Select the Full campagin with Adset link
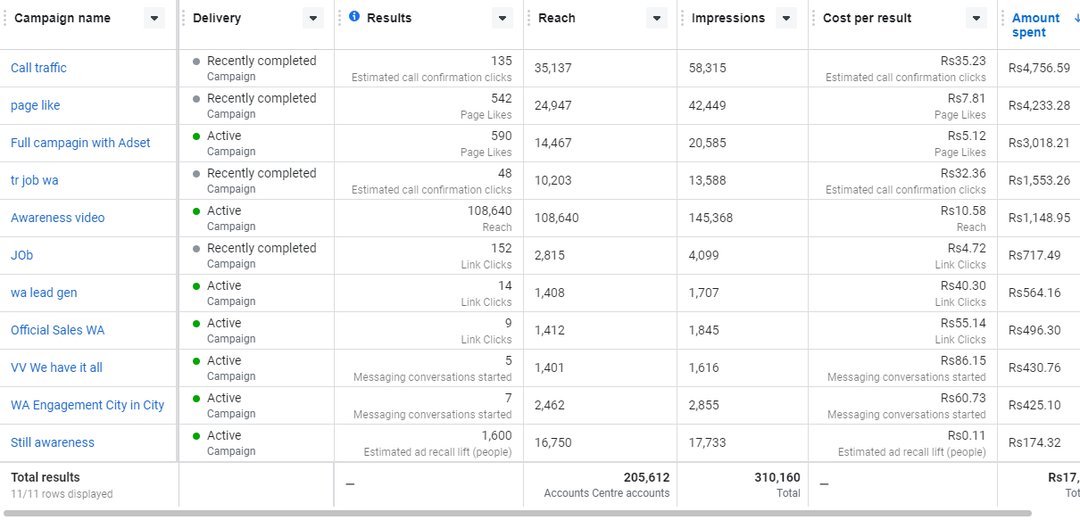The image size is (1080, 520). pos(81,143)
